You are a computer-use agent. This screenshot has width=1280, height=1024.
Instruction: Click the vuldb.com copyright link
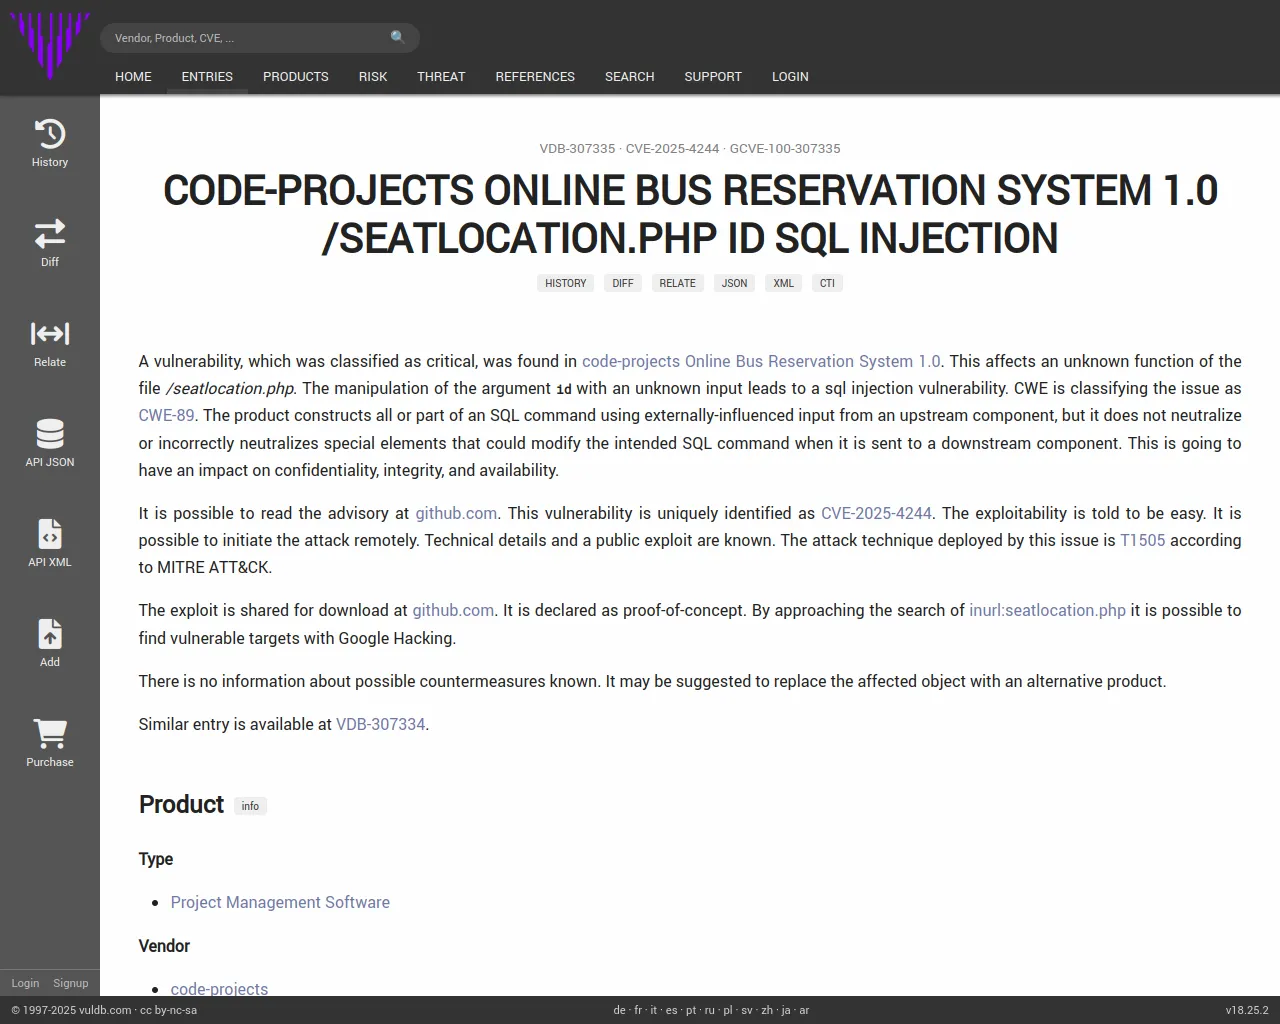click(105, 1010)
